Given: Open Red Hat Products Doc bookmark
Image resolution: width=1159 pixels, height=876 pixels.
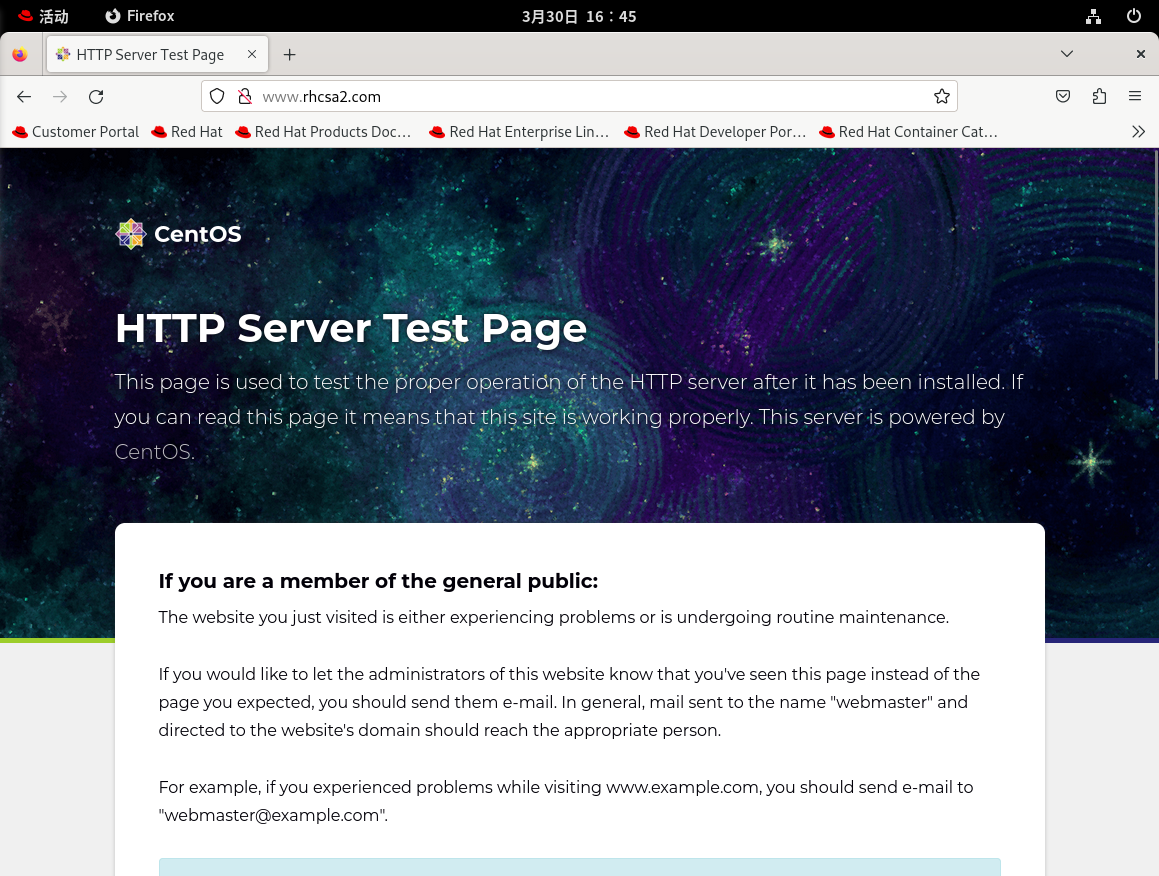Looking at the screenshot, I should click(323, 132).
